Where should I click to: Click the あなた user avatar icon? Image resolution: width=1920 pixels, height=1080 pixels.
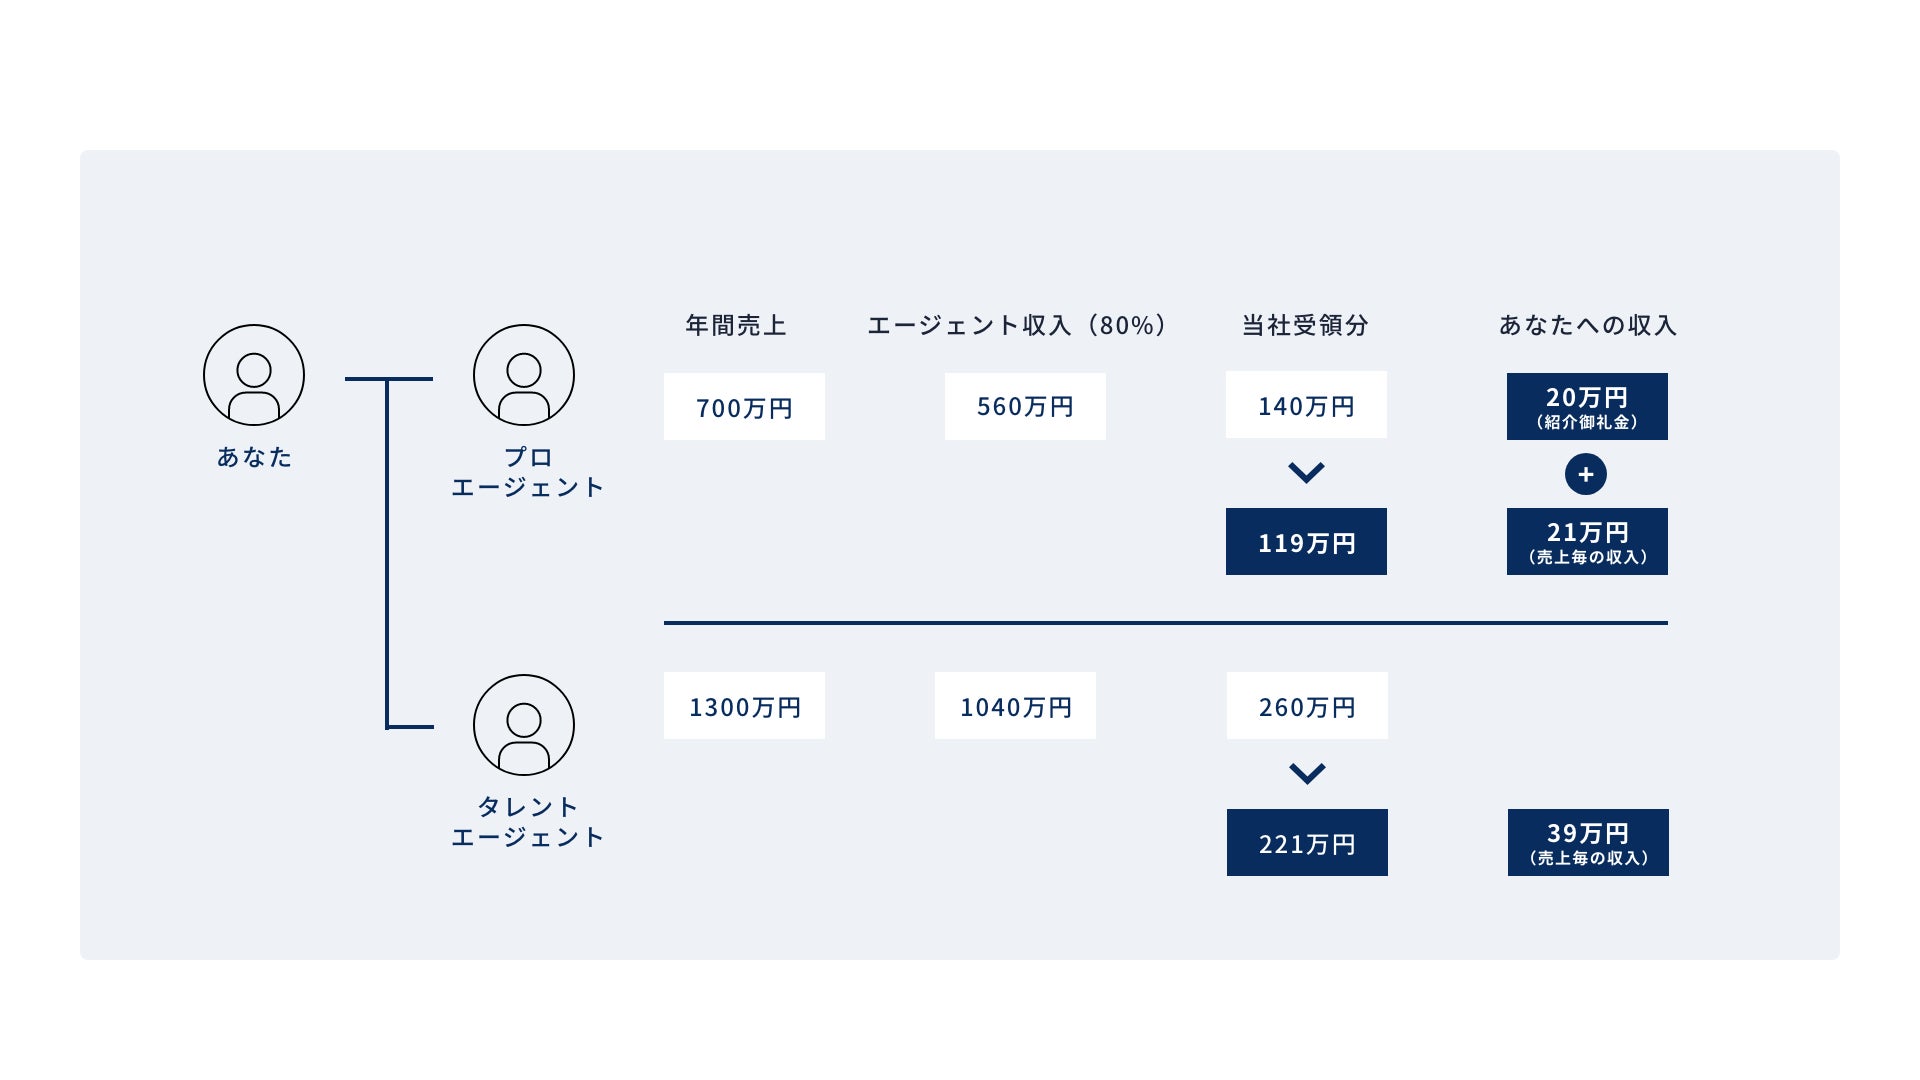pyautogui.click(x=254, y=375)
